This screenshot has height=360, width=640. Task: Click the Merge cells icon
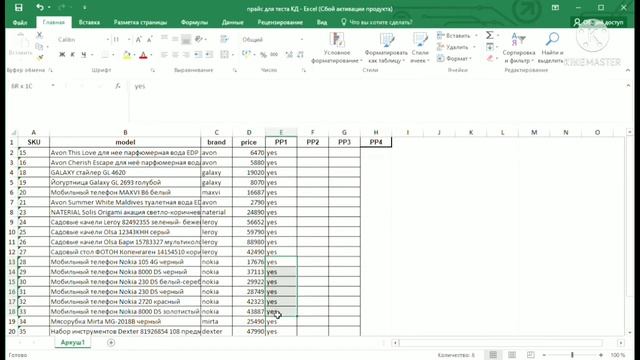[x=224, y=54]
